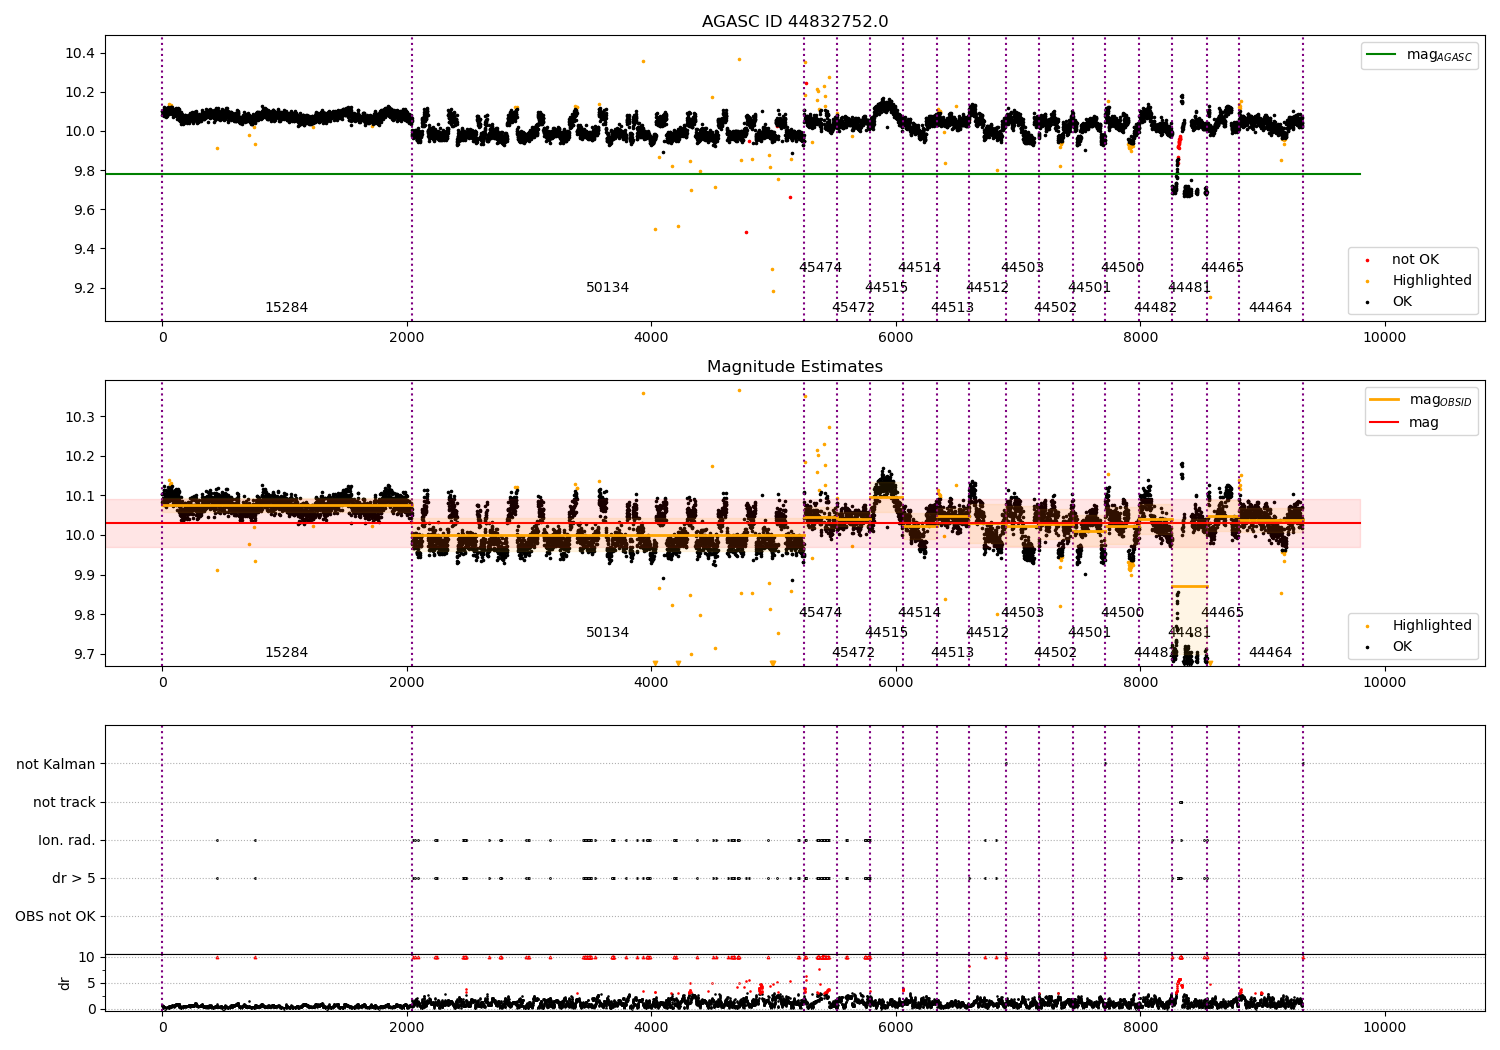Viewport: 1500px width, 1050px height.
Task: Click the 'dr > 5' y-axis label
Action: point(74,878)
